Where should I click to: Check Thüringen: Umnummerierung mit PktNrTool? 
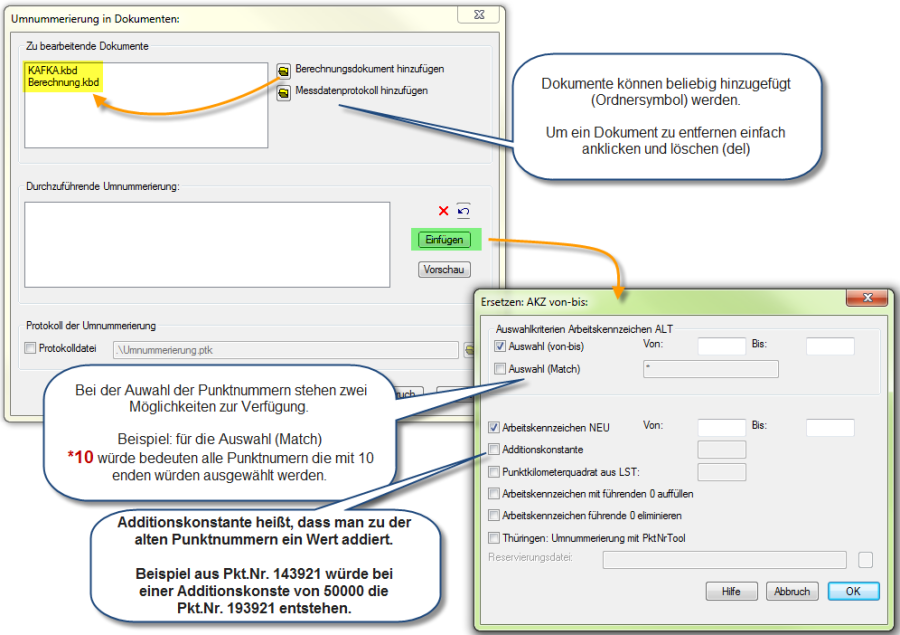pyautogui.click(x=494, y=538)
